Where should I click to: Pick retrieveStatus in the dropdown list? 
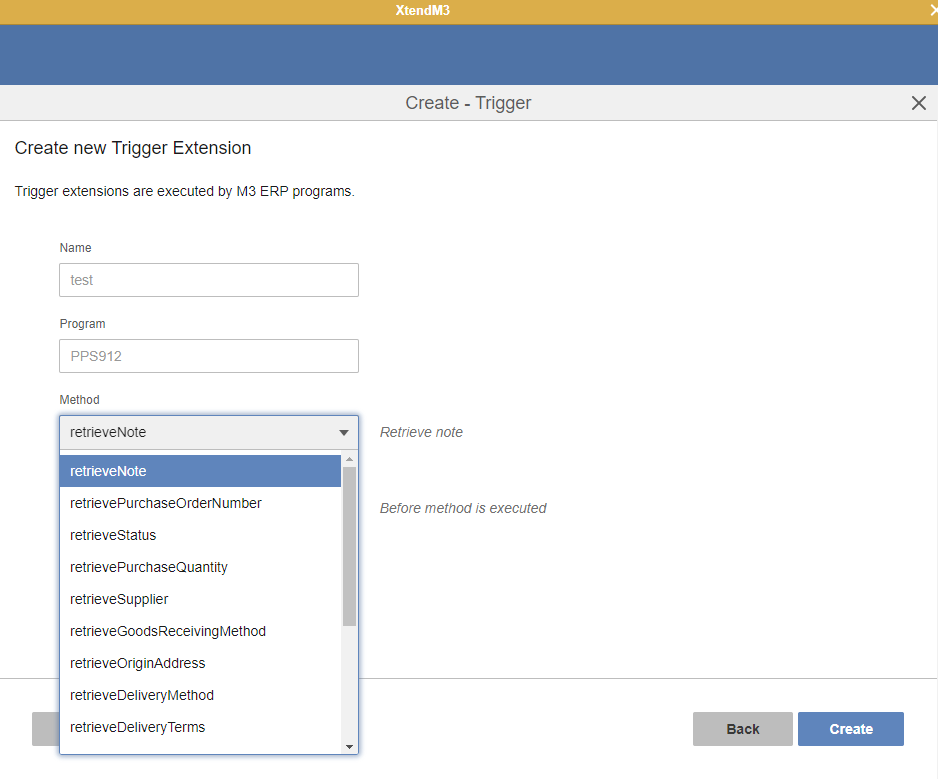click(200, 535)
